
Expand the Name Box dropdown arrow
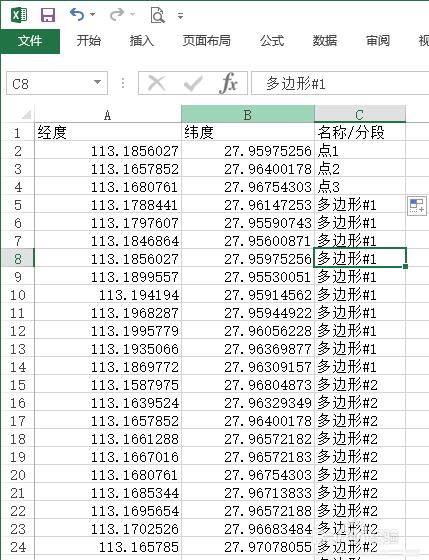pyautogui.click(x=97, y=82)
